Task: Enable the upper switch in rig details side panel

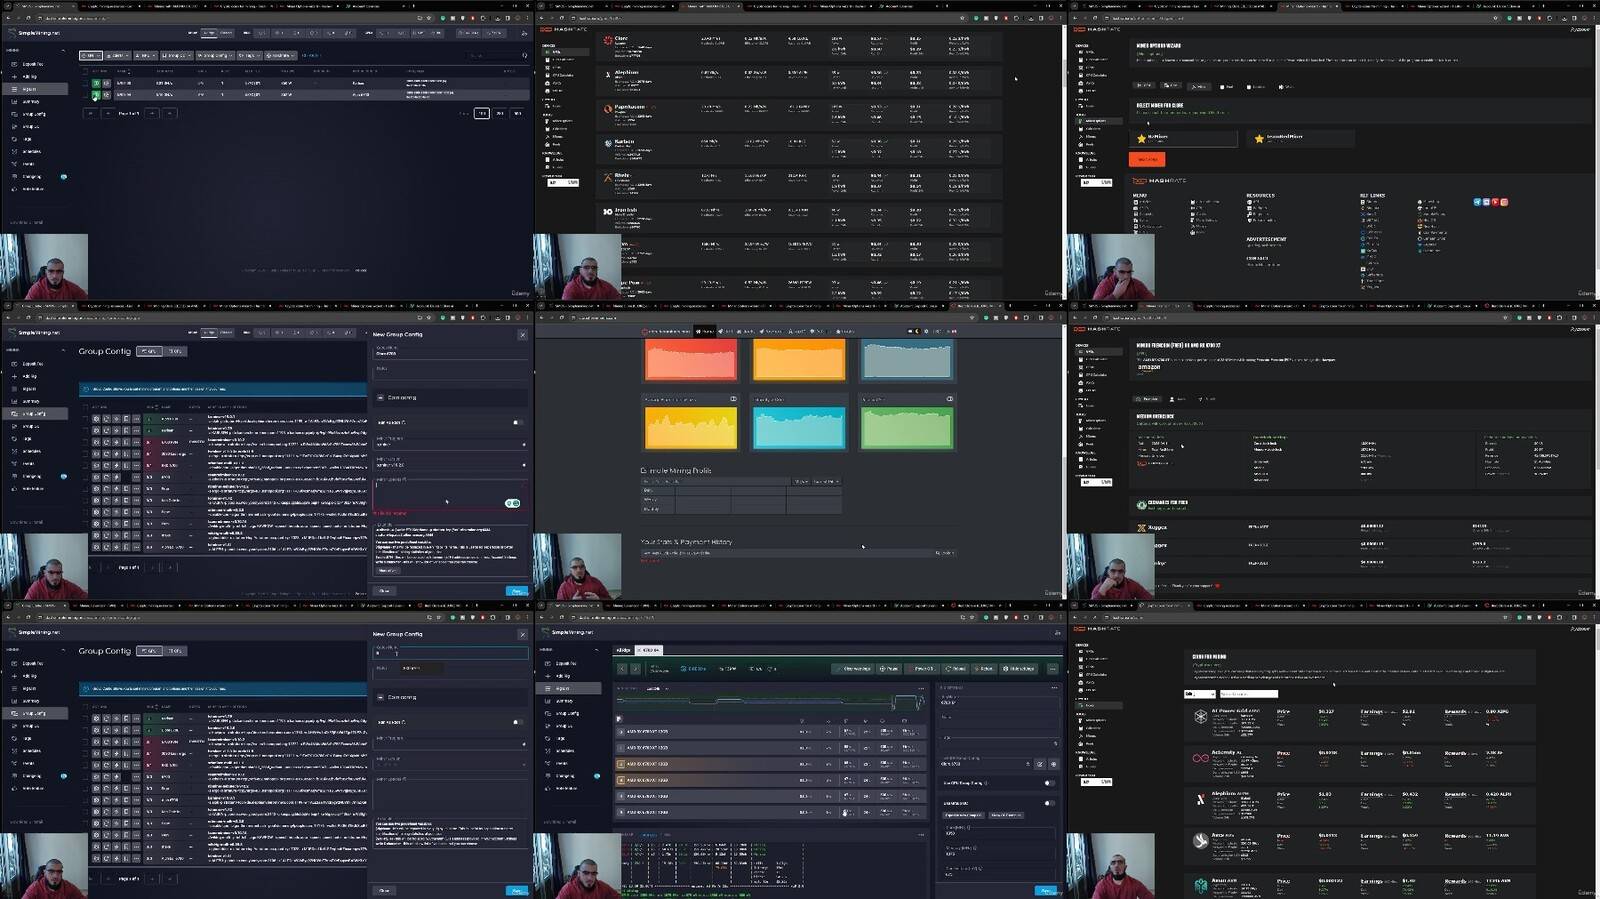Action: tap(1048, 783)
